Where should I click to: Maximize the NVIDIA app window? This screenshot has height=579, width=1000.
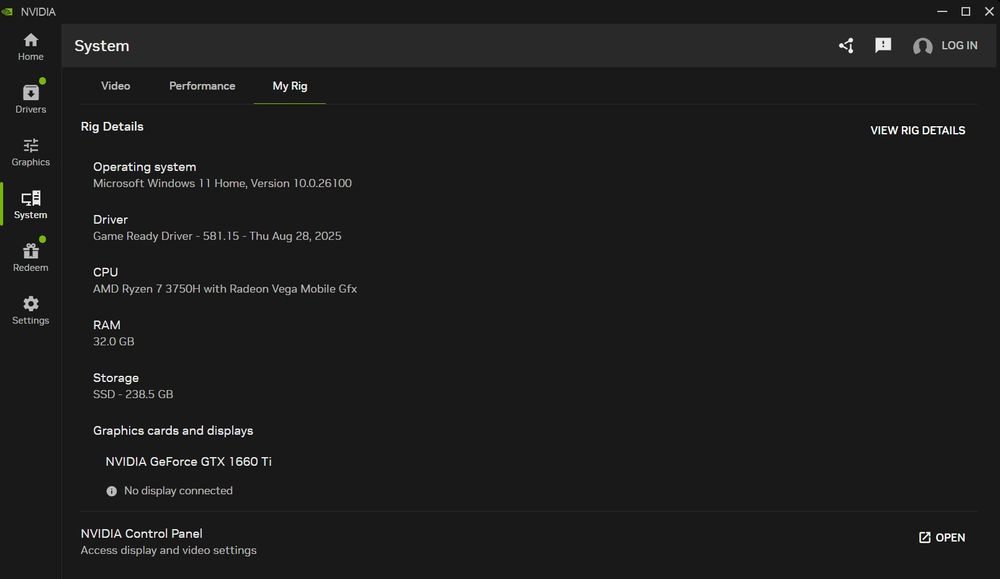tap(966, 12)
